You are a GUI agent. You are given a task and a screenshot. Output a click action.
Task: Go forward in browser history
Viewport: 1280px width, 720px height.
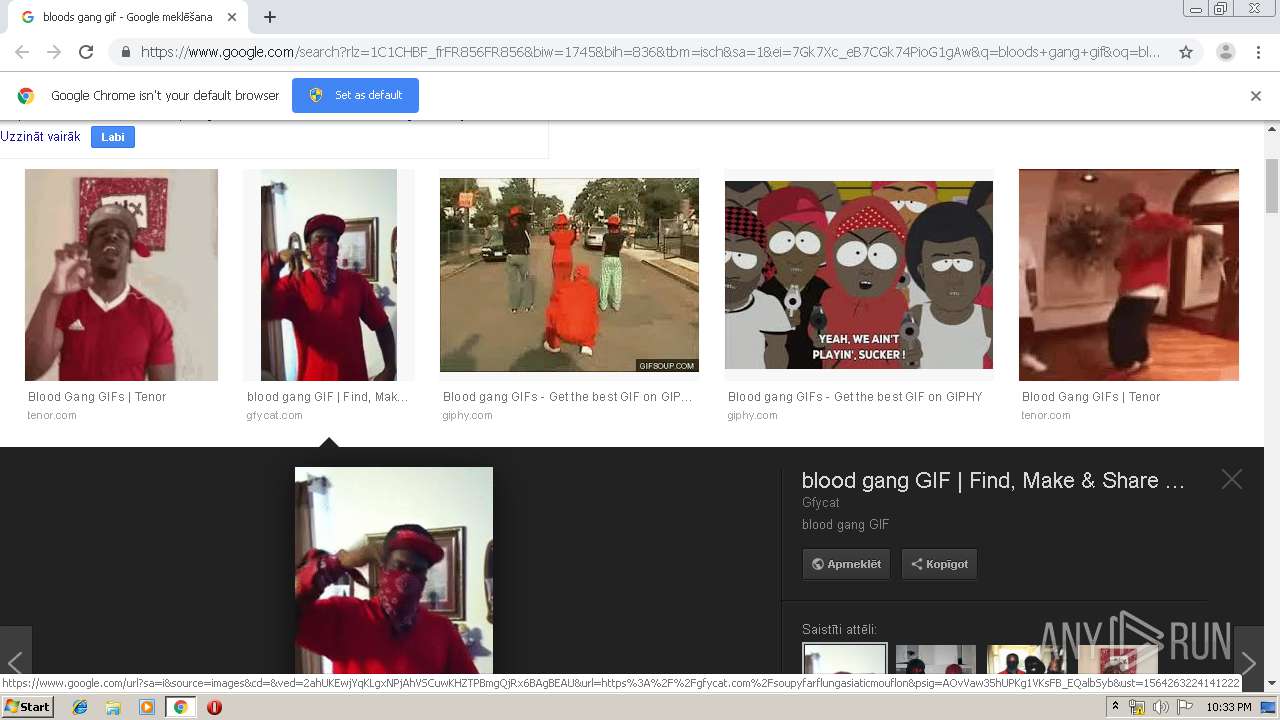pyautogui.click(x=54, y=52)
